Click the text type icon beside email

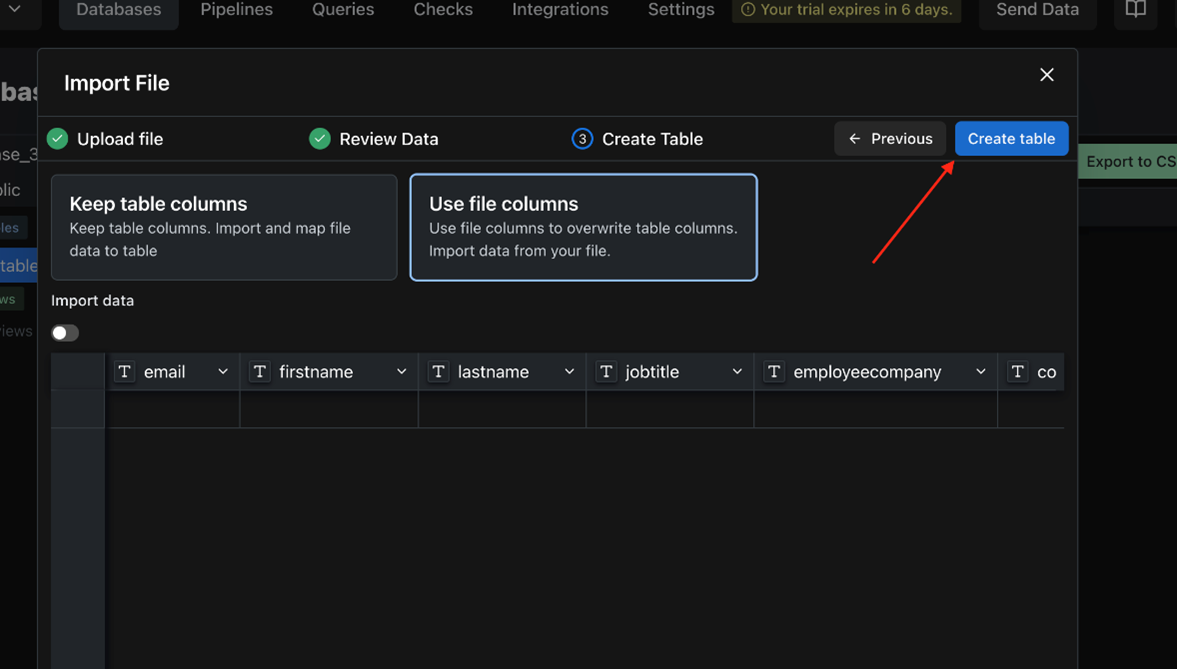coord(125,372)
